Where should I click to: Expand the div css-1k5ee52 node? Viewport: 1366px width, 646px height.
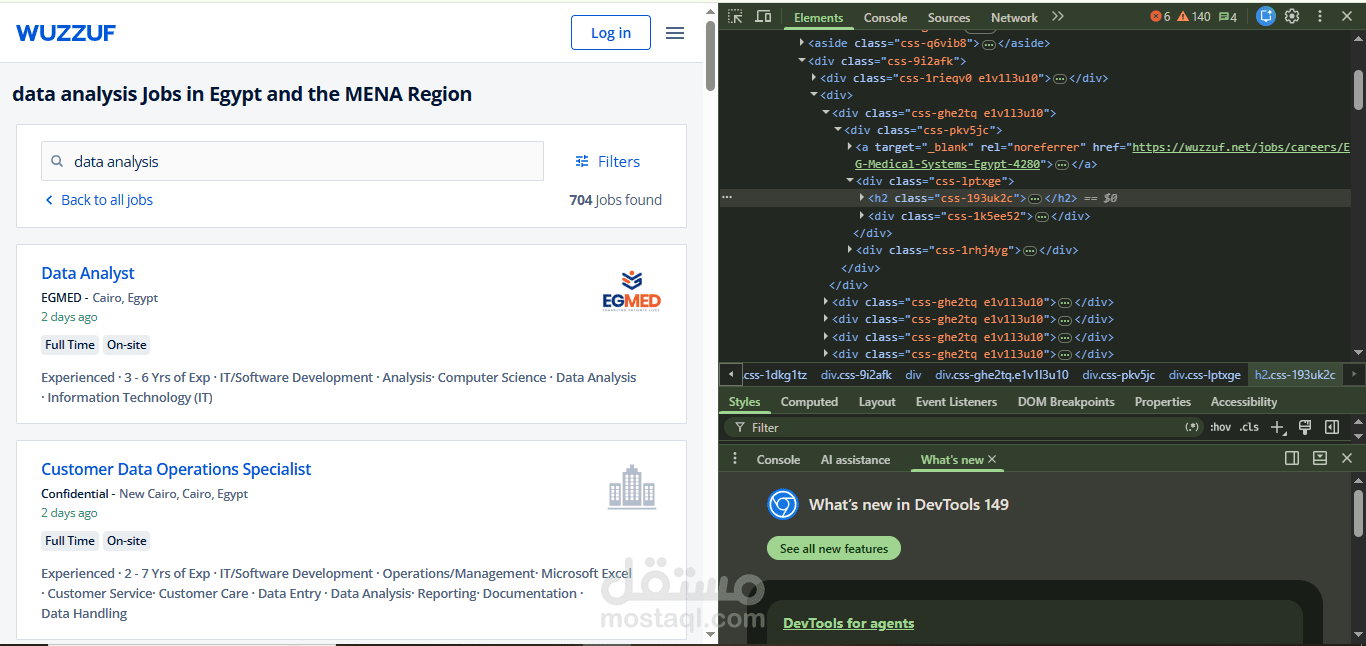click(862, 216)
